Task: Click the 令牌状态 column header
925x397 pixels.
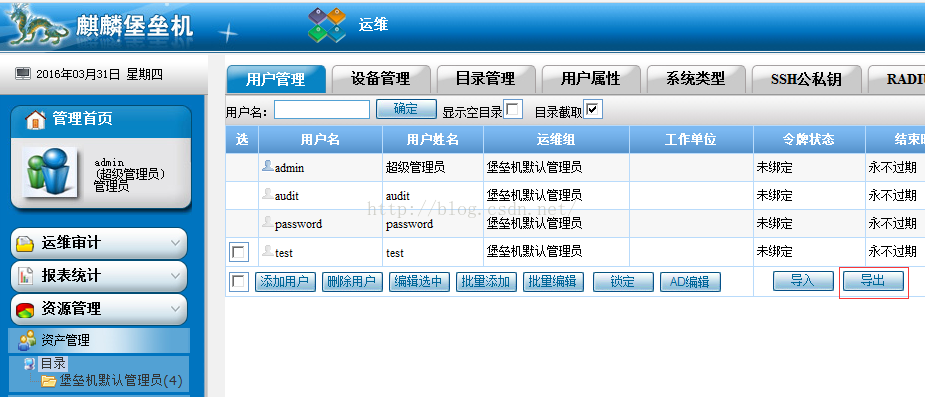Action: coord(809,140)
